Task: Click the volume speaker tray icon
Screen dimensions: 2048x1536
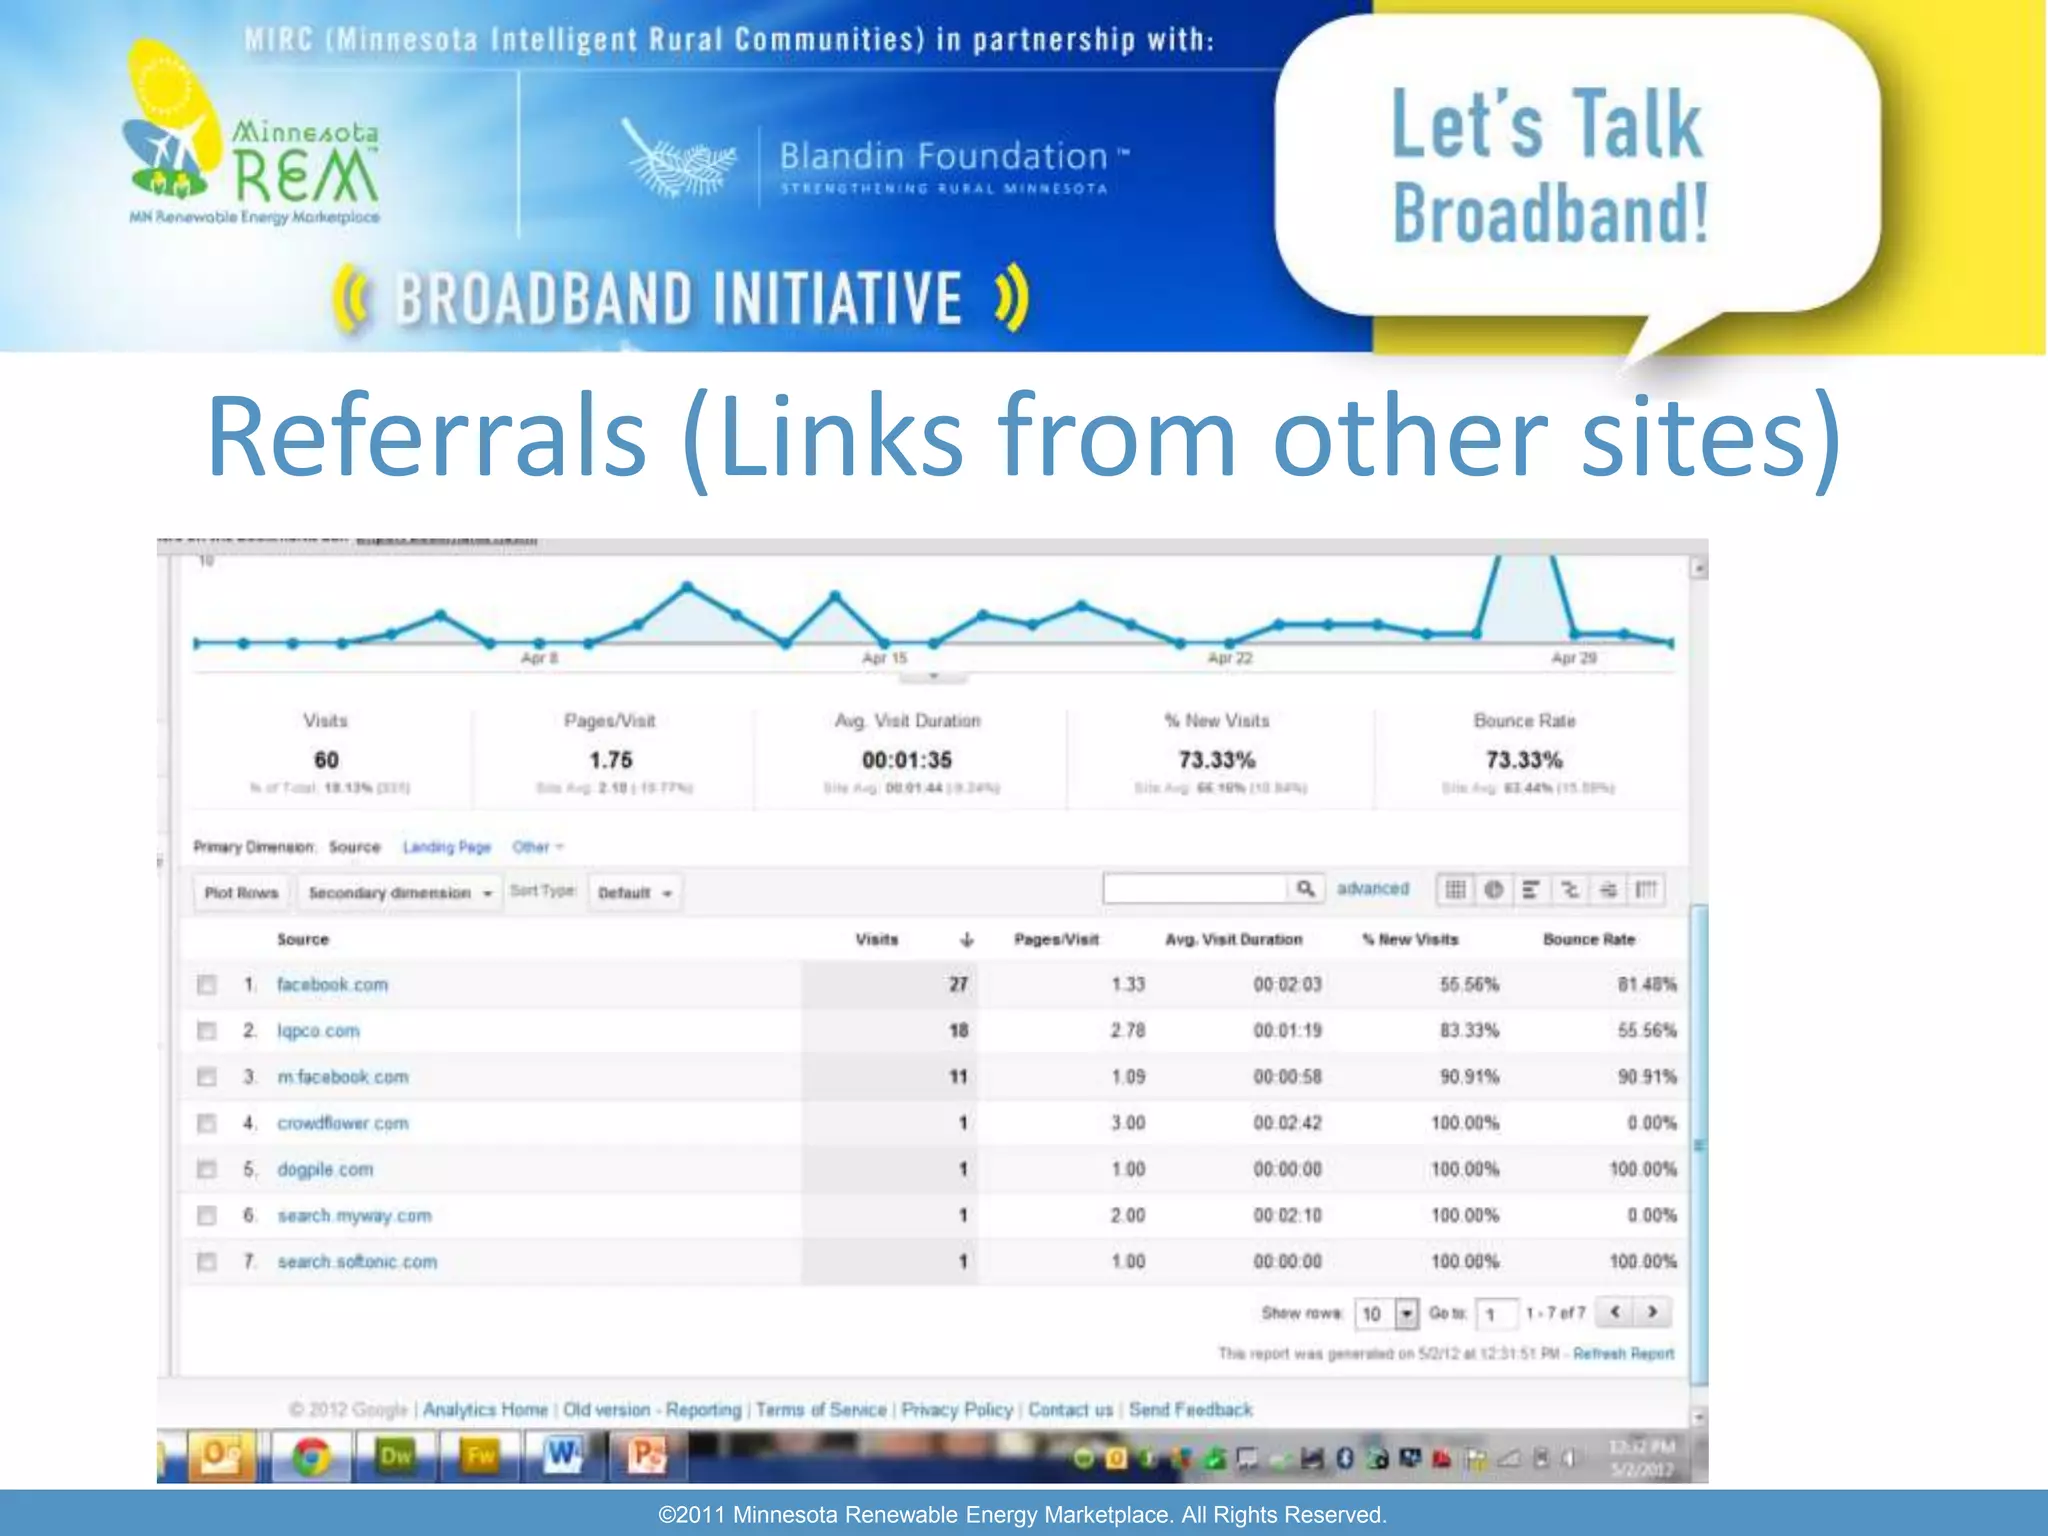Action: pyautogui.click(x=1570, y=1459)
